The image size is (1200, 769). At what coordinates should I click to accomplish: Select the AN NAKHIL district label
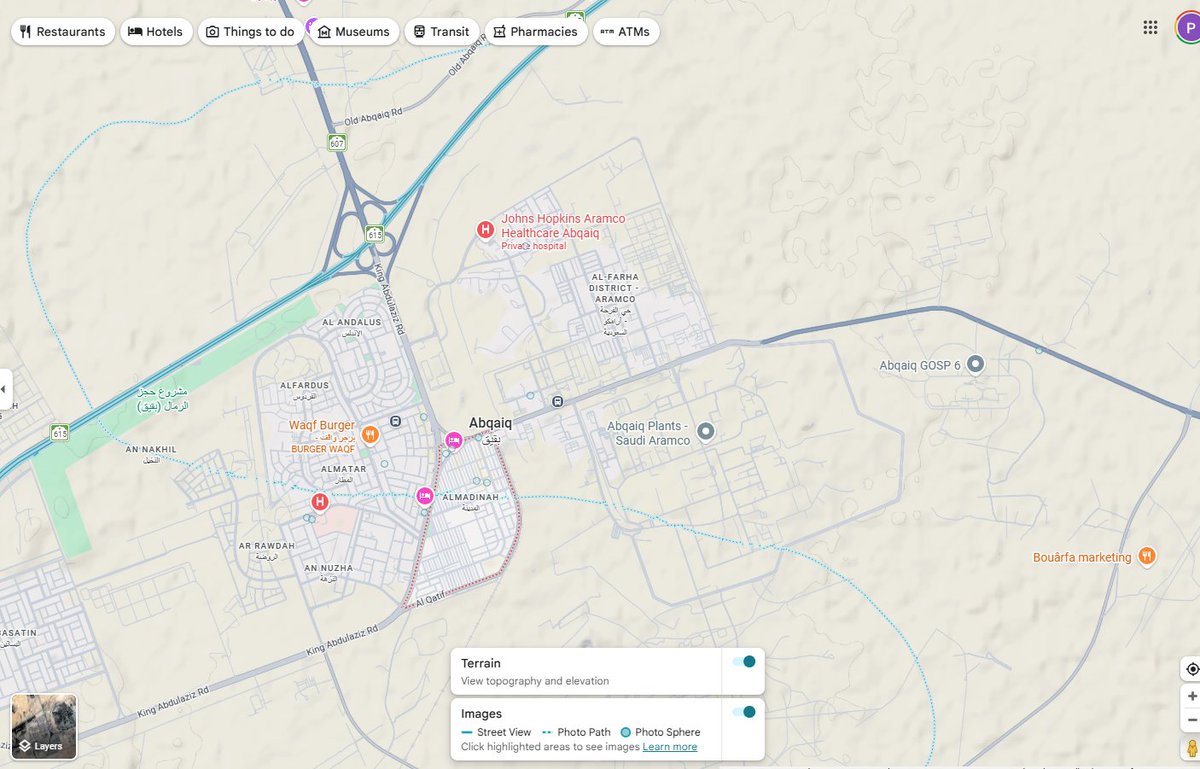click(x=151, y=450)
